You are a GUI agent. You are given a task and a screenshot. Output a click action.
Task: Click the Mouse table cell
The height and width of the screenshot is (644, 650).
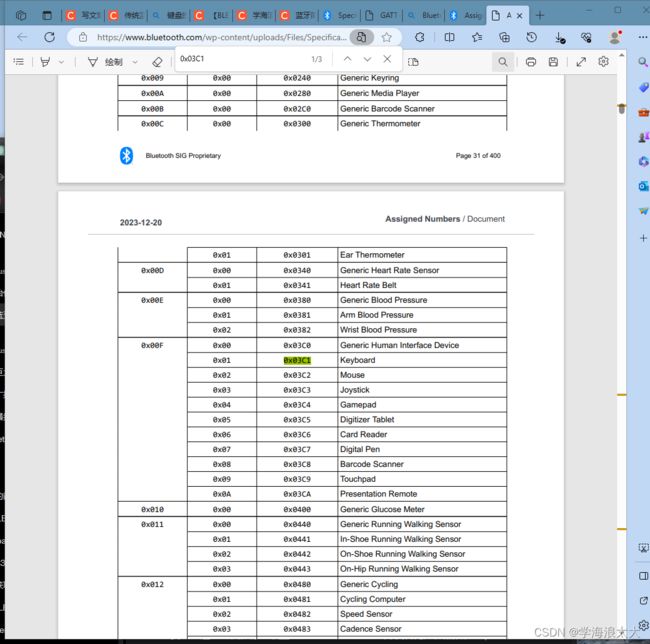tap(422, 375)
